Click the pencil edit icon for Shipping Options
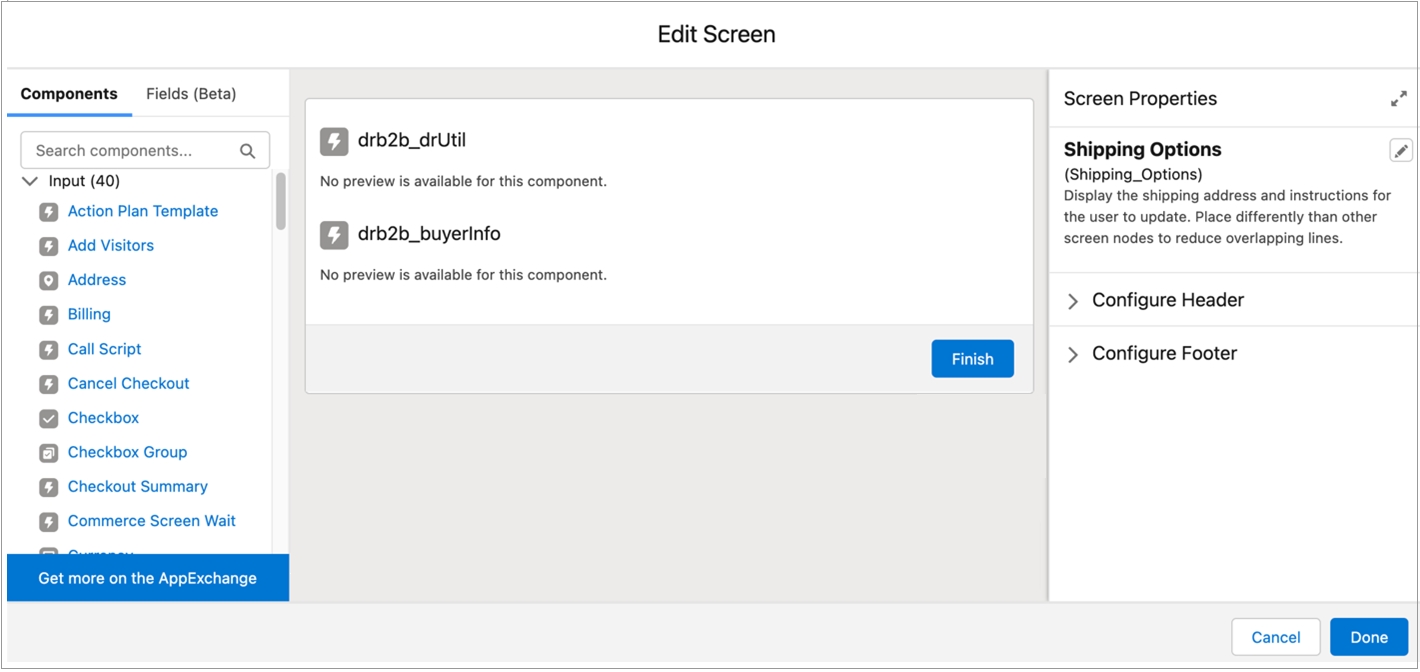The width and height of the screenshot is (1420, 672). pyautogui.click(x=1401, y=151)
